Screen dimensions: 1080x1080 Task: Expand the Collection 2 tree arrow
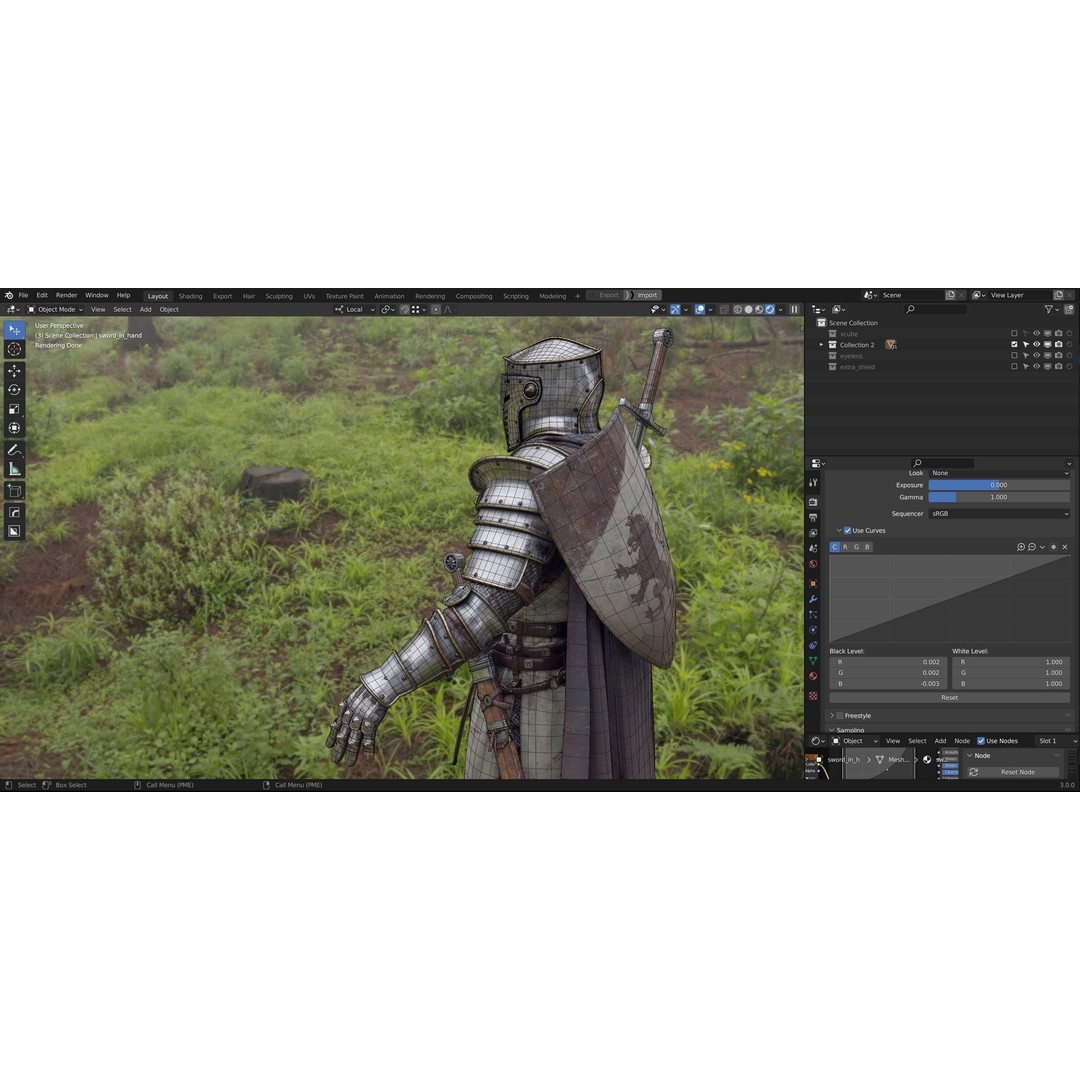821,344
